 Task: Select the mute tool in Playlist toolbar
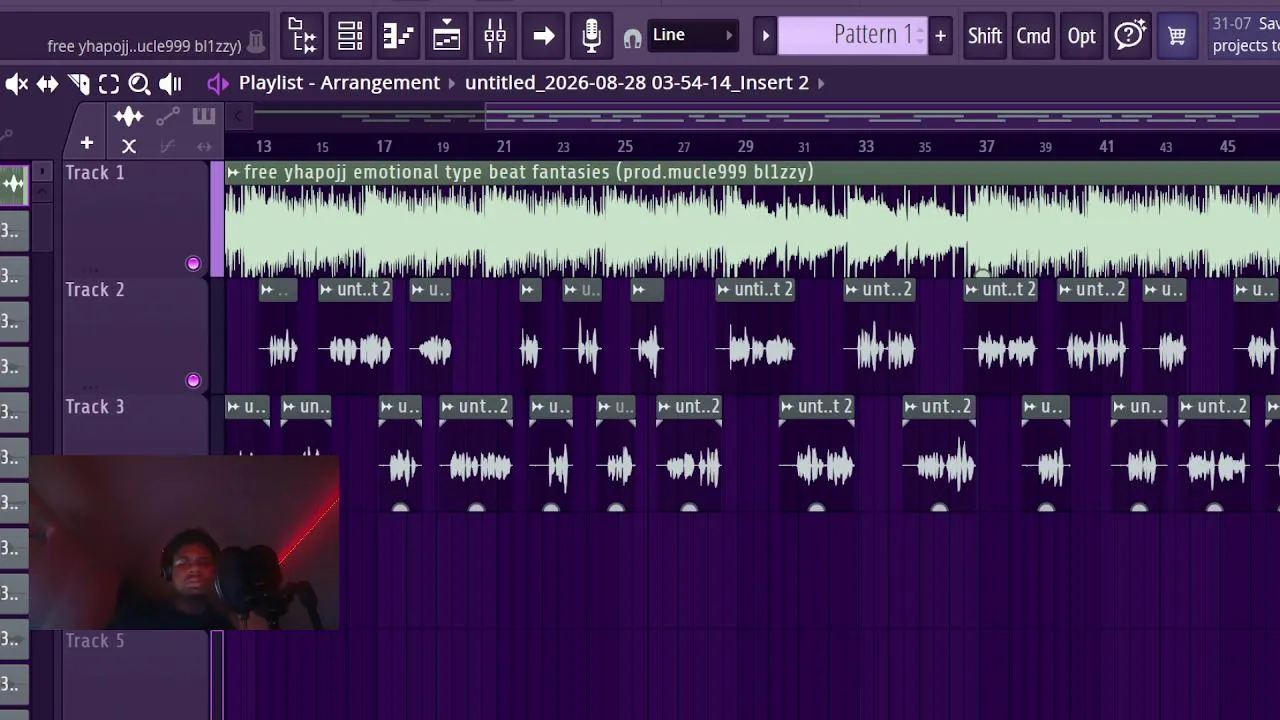click(17, 84)
